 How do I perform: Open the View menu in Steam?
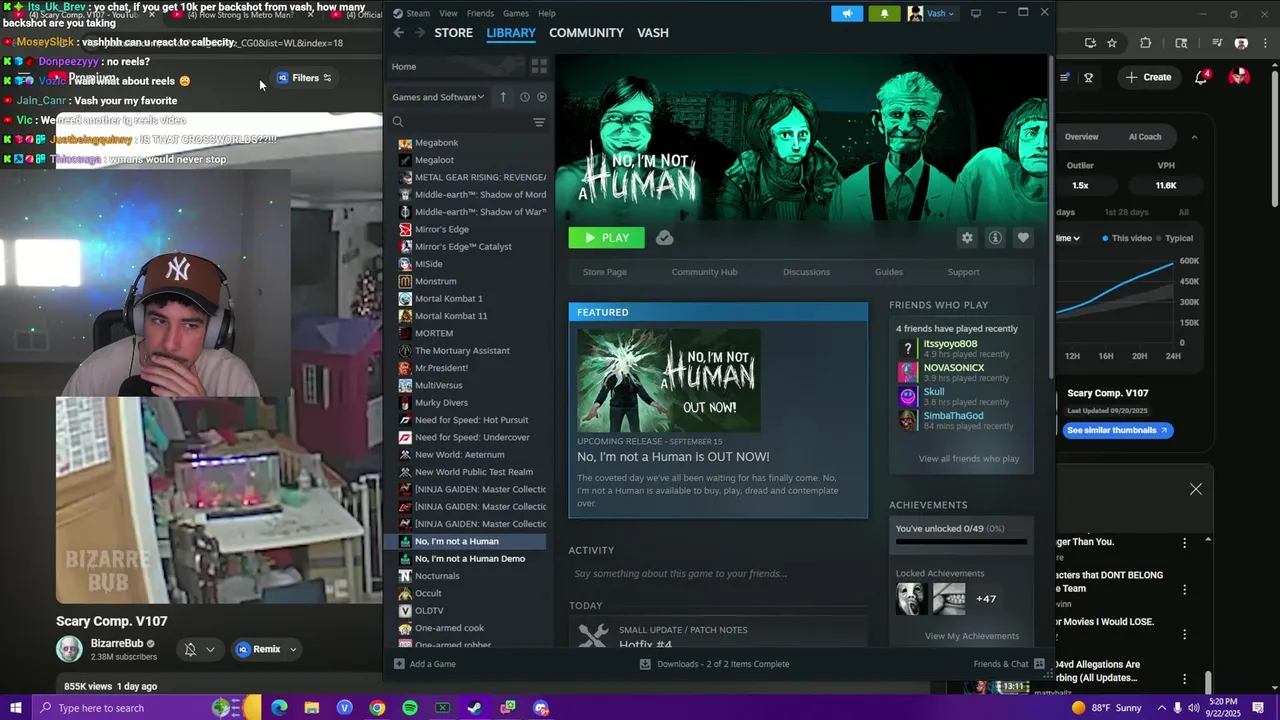448,13
